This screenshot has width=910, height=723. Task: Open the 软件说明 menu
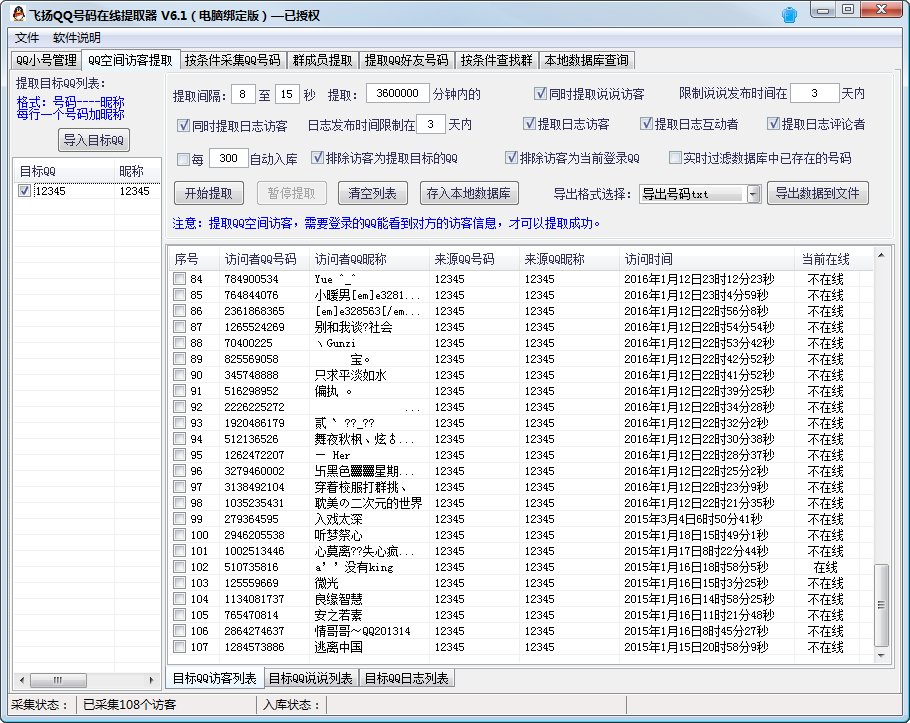(77, 37)
